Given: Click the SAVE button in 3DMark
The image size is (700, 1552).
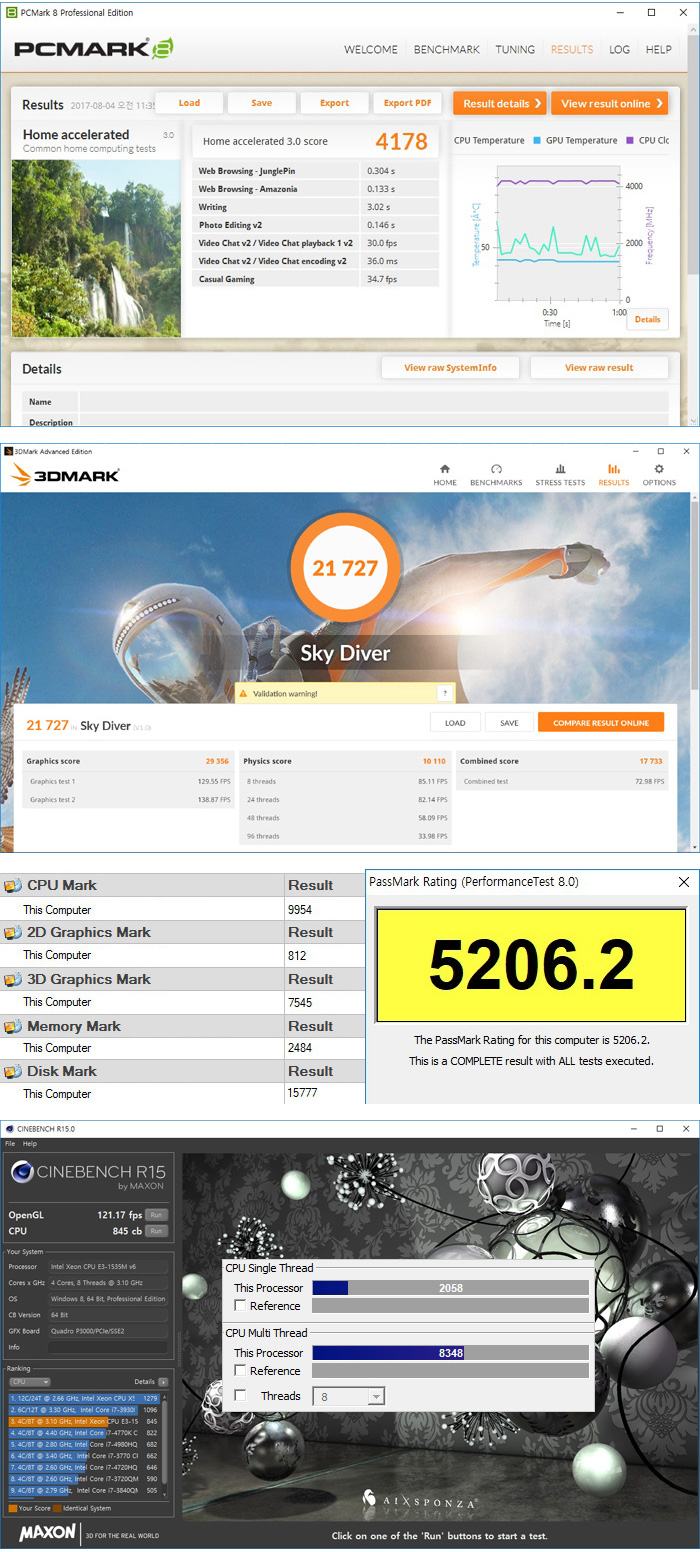Looking at the screenshot, I should click(x=509, y=723).
